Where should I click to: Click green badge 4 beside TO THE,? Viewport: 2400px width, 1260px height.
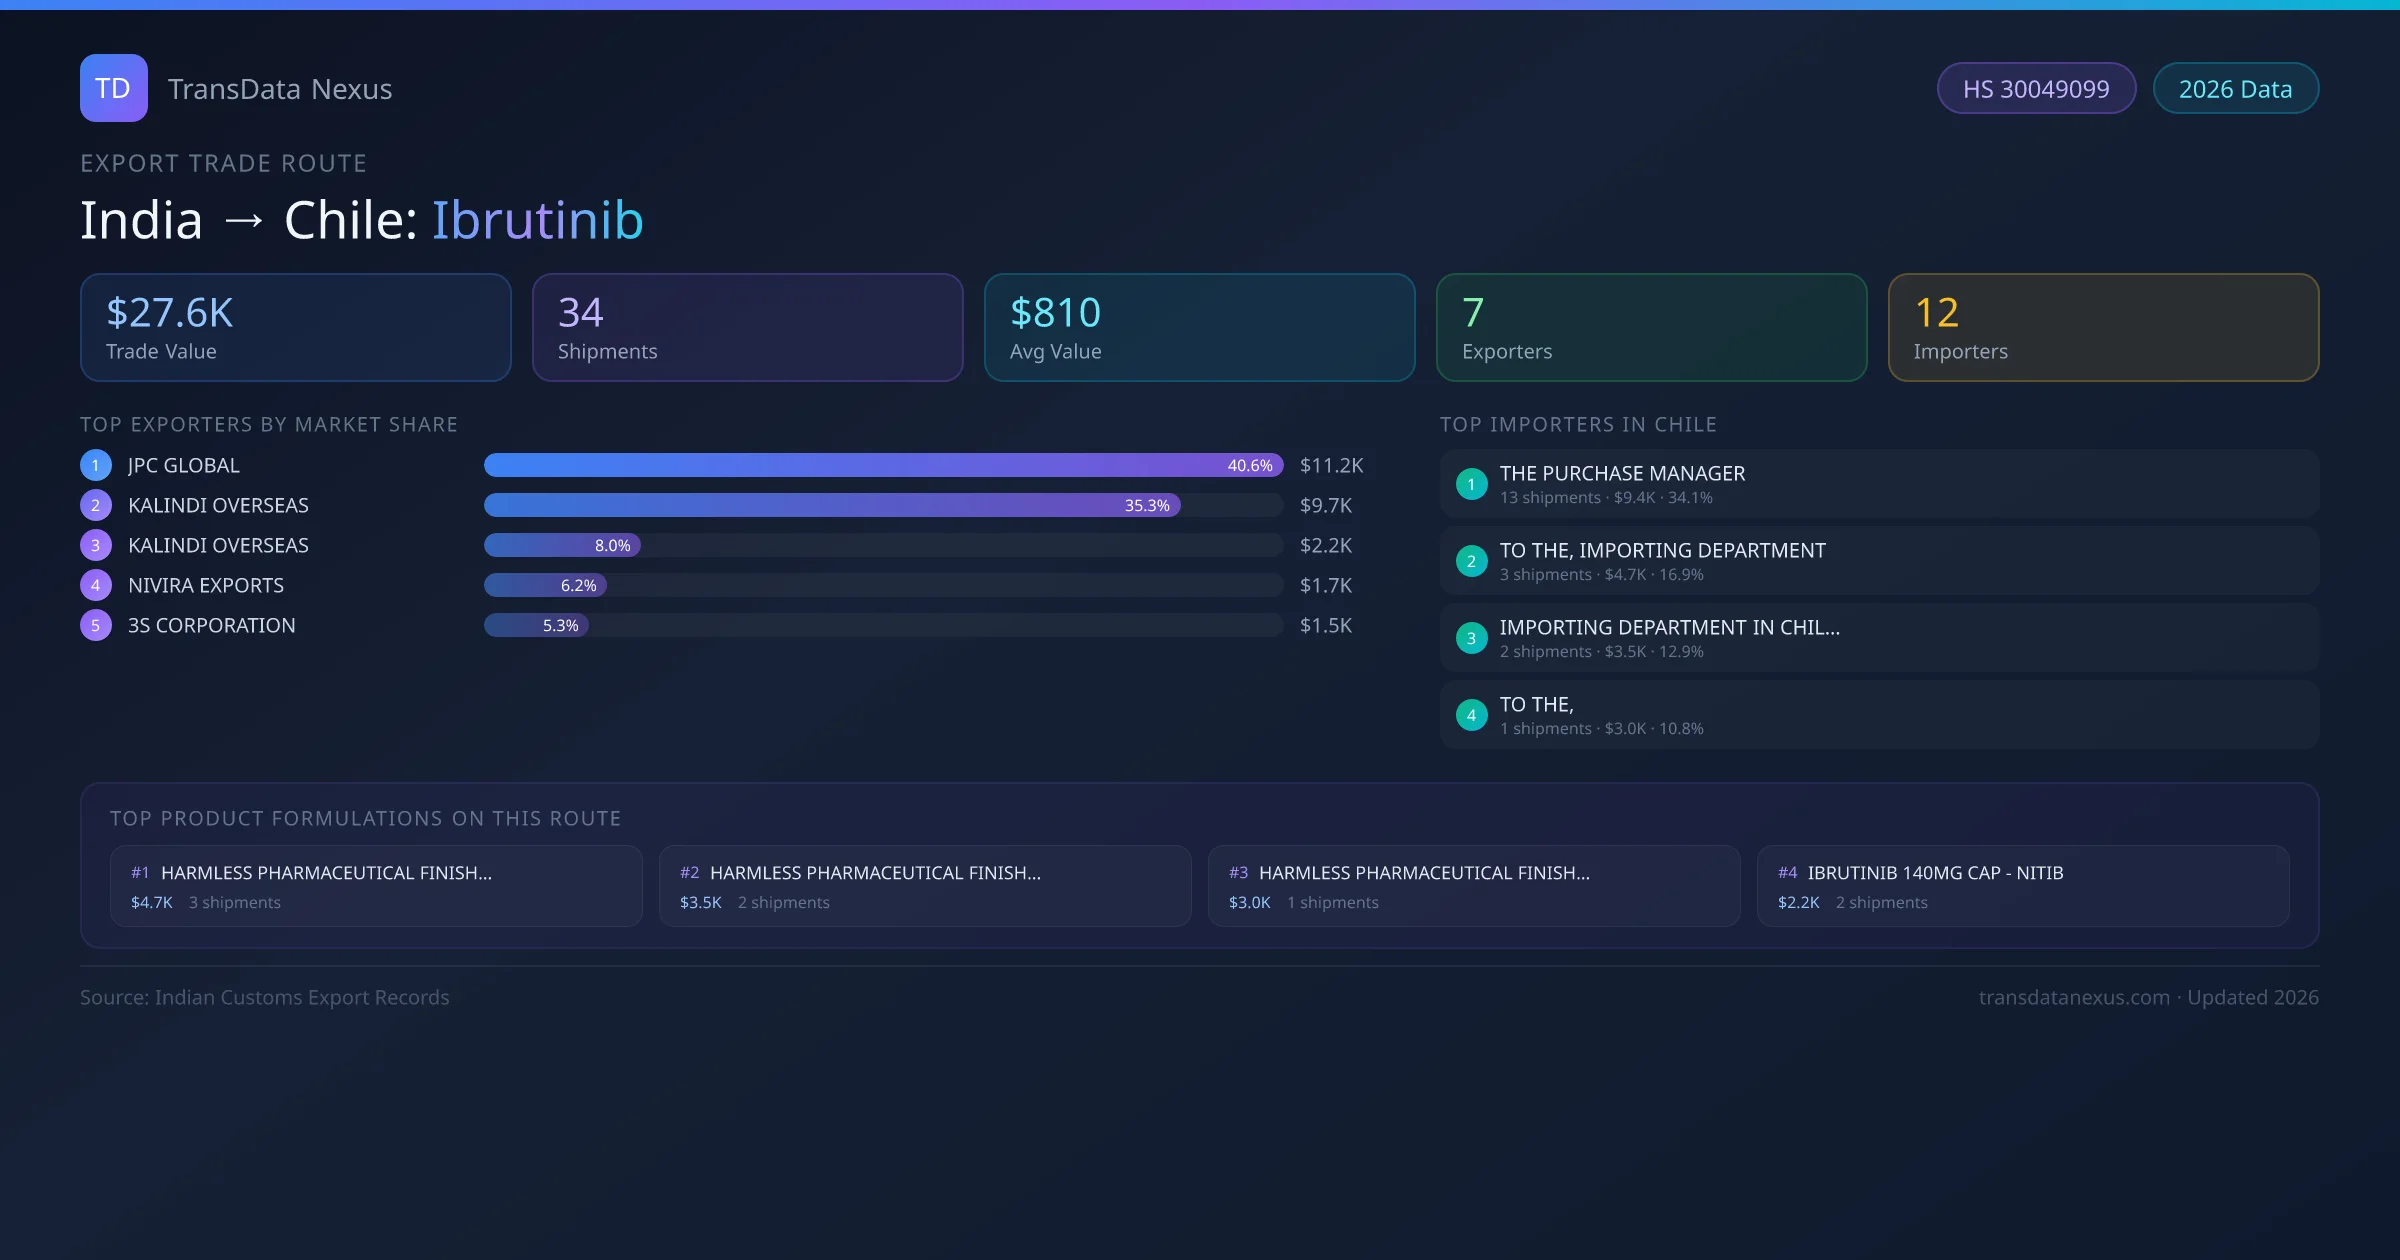pyautogui.click(x=1471, y=715)
